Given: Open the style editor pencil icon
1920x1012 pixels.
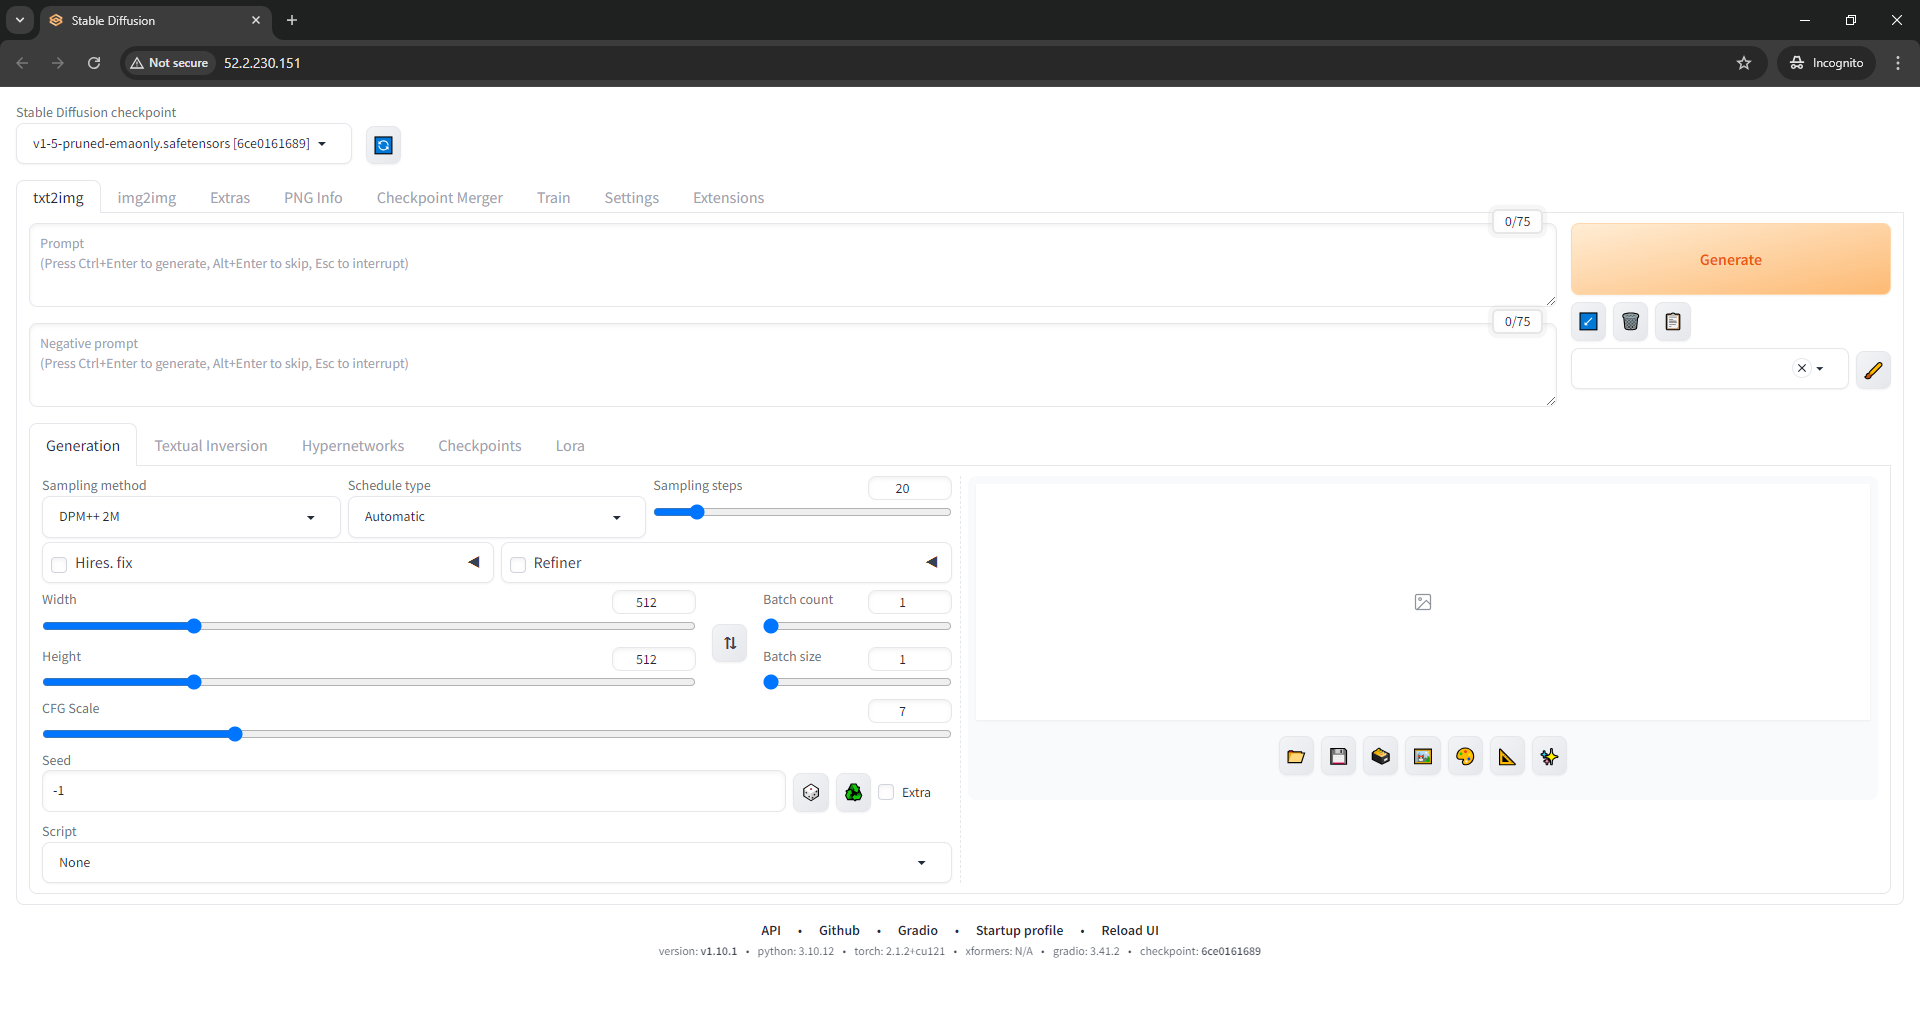Looking at the screenshot, I should (x=1873, y=370).
